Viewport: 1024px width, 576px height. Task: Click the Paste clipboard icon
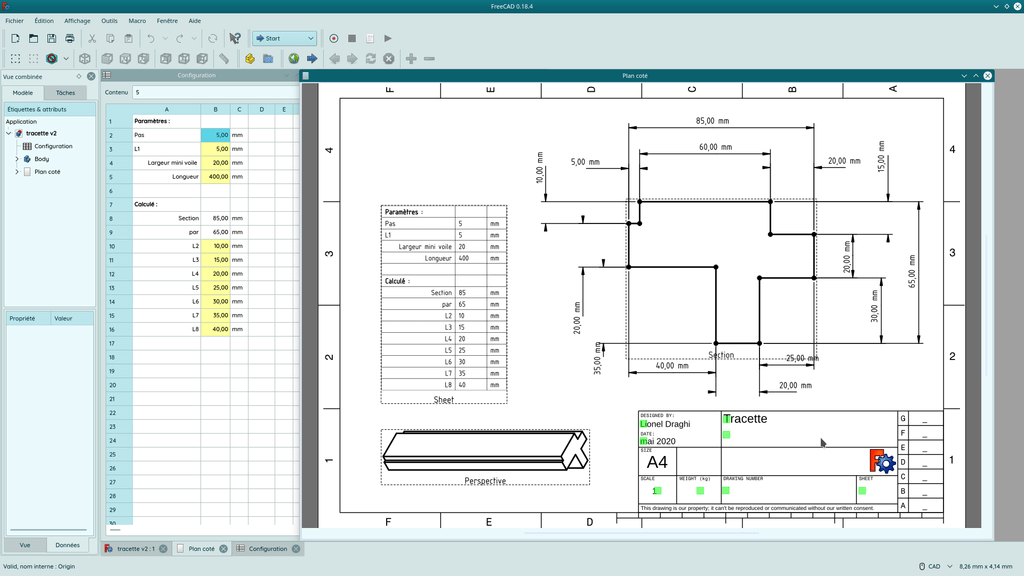(129, 39)
